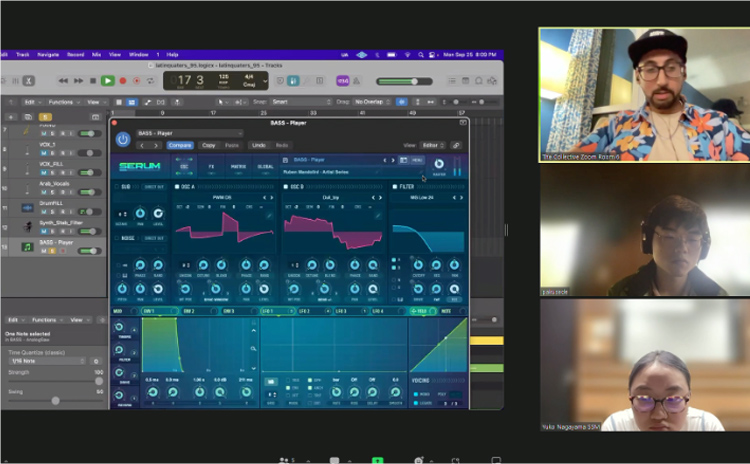Screen dimensions: 750x464
Task: Toggle the plugin power button in BASS - Player window
Action: coord(123,139)
